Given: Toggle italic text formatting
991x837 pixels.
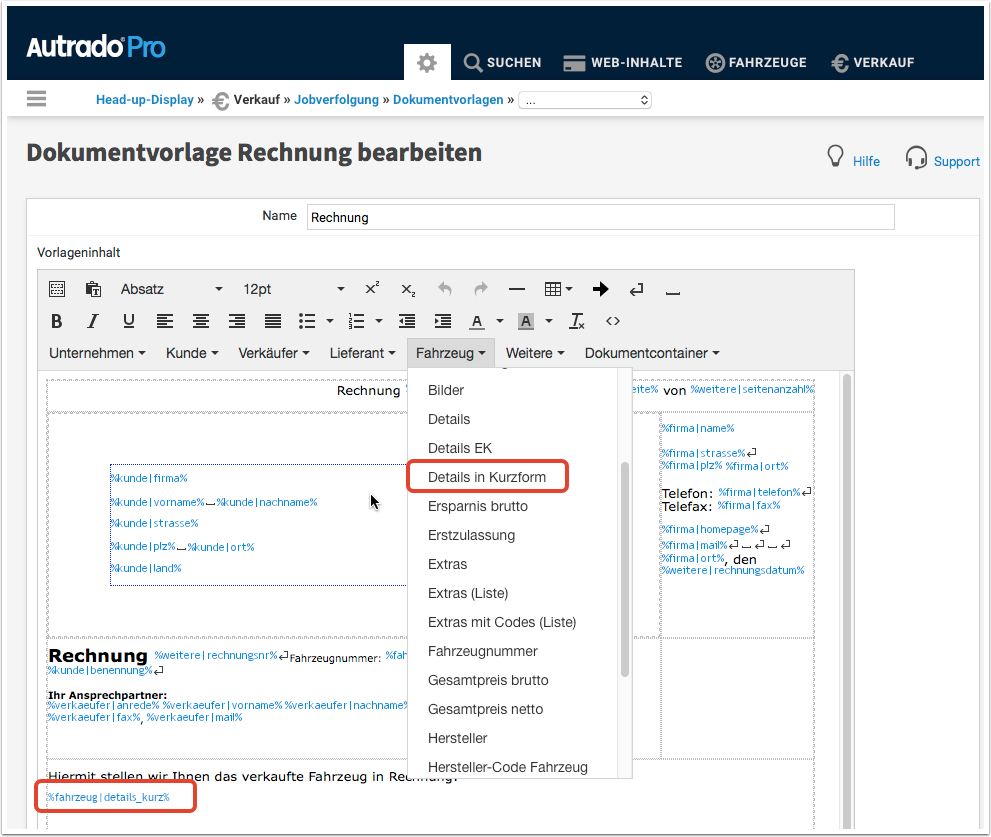Looking at the screenshot, I should 93,321.
